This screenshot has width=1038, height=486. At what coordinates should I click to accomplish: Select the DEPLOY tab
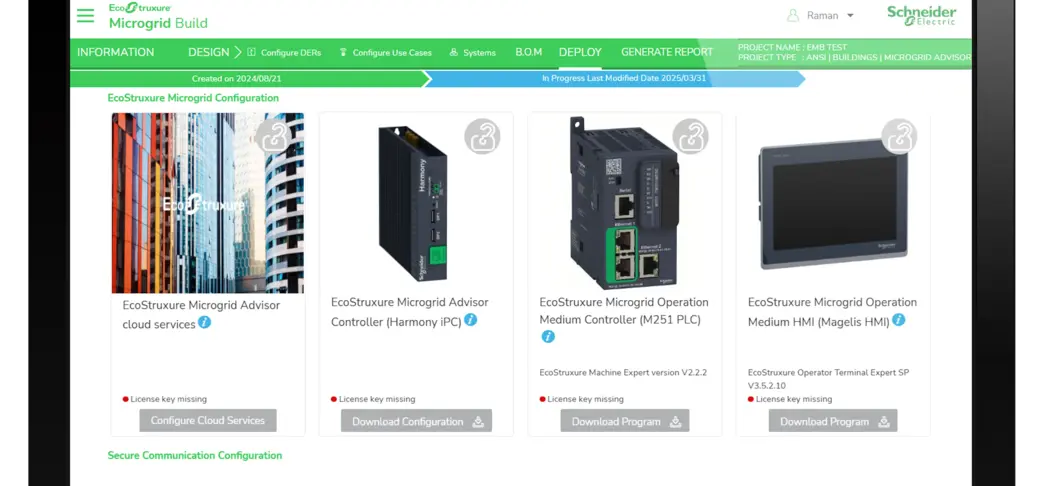(x=580, y=52)
